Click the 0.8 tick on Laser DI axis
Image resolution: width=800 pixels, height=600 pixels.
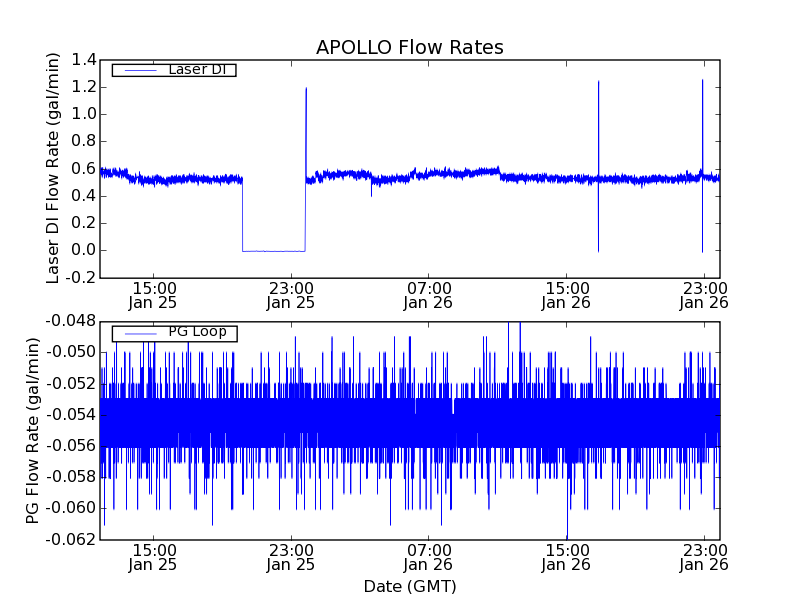point(84,141)
